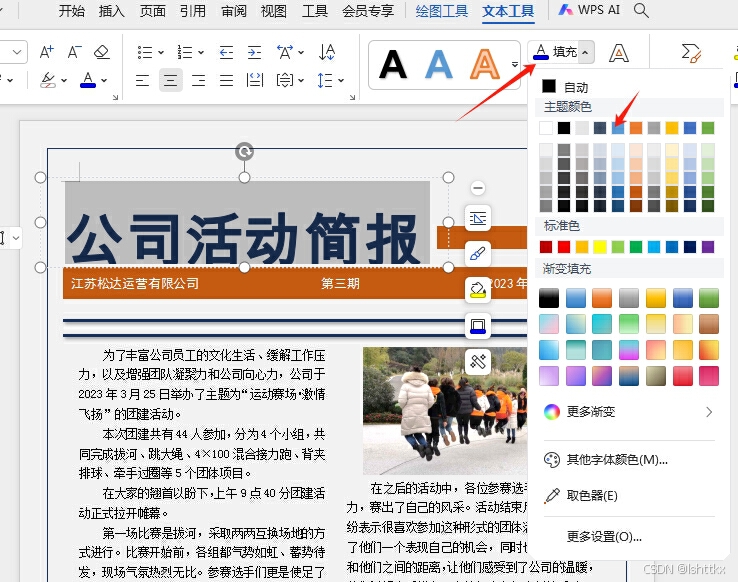Select the orange outline text style preset
This screenshot has width=738, height=582.
coord(485,65)
